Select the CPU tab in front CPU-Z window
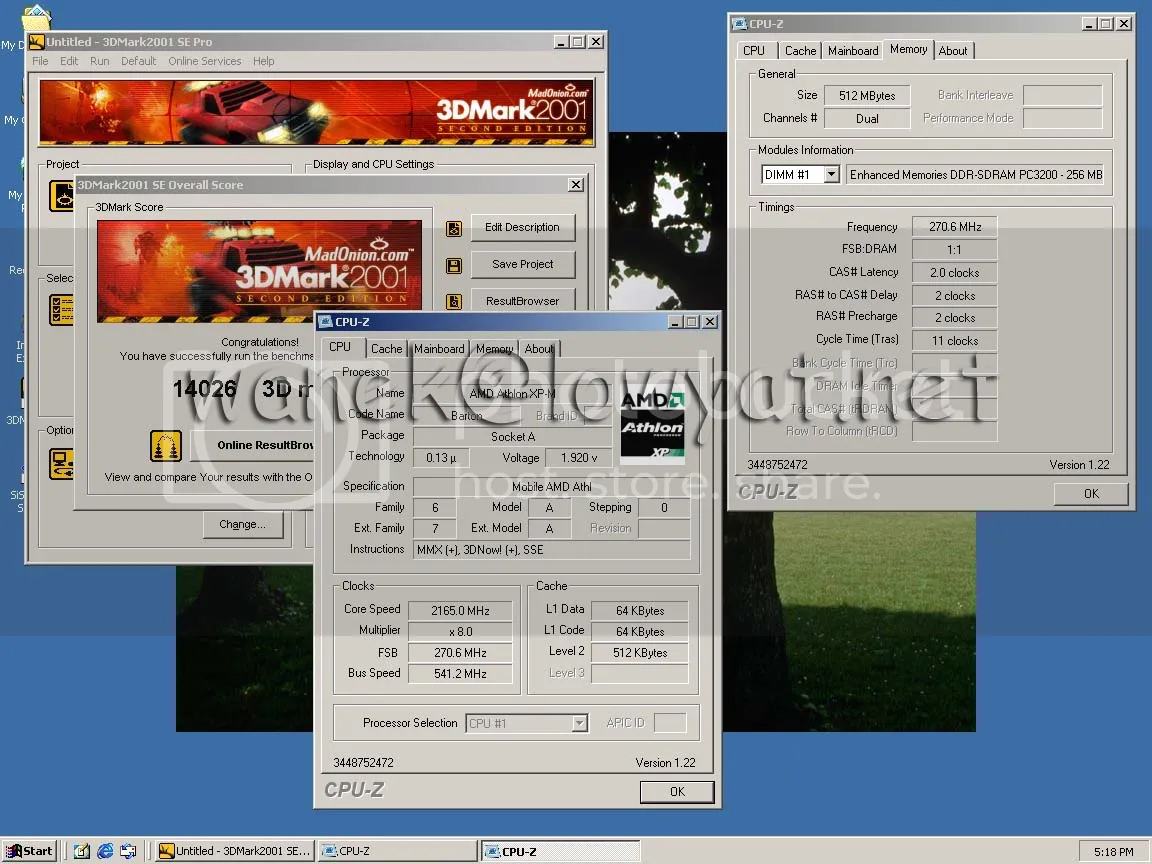1152x864 pixels. click(x=339, y=347)
